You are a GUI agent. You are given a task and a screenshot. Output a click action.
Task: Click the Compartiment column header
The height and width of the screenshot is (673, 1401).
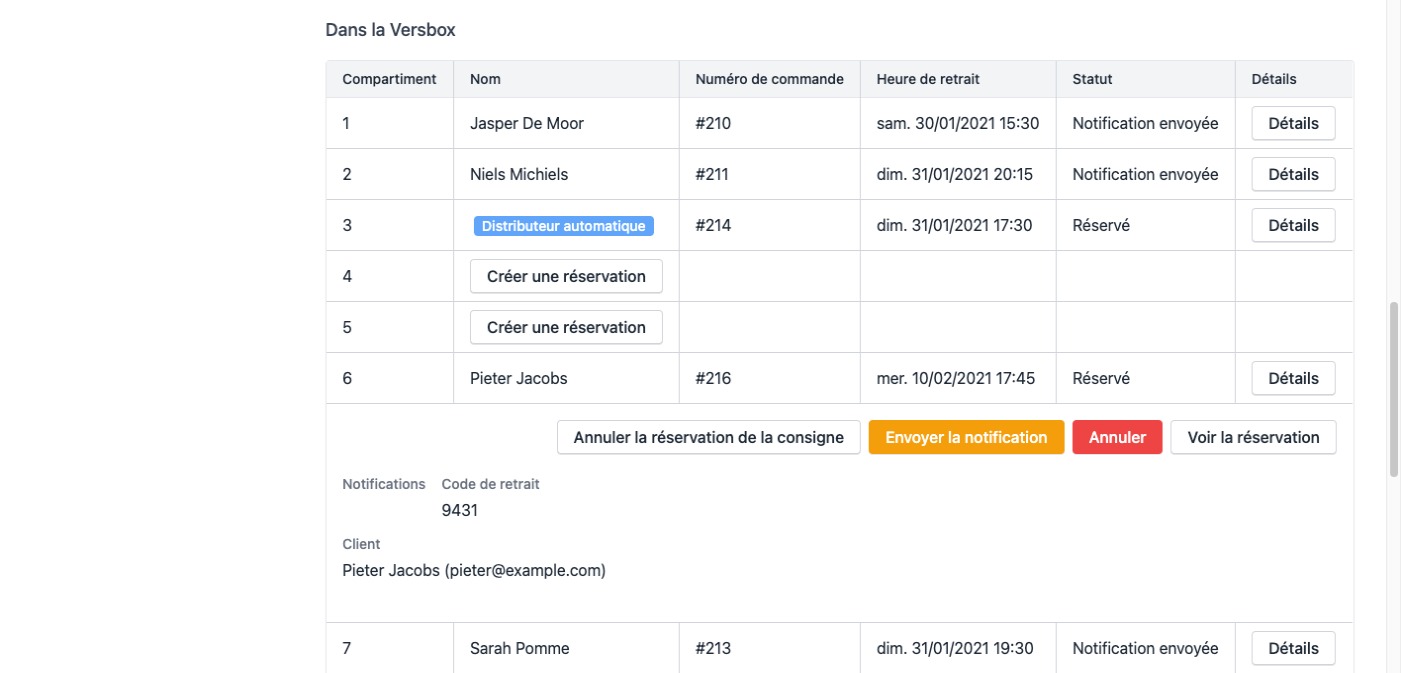(389, 79)
